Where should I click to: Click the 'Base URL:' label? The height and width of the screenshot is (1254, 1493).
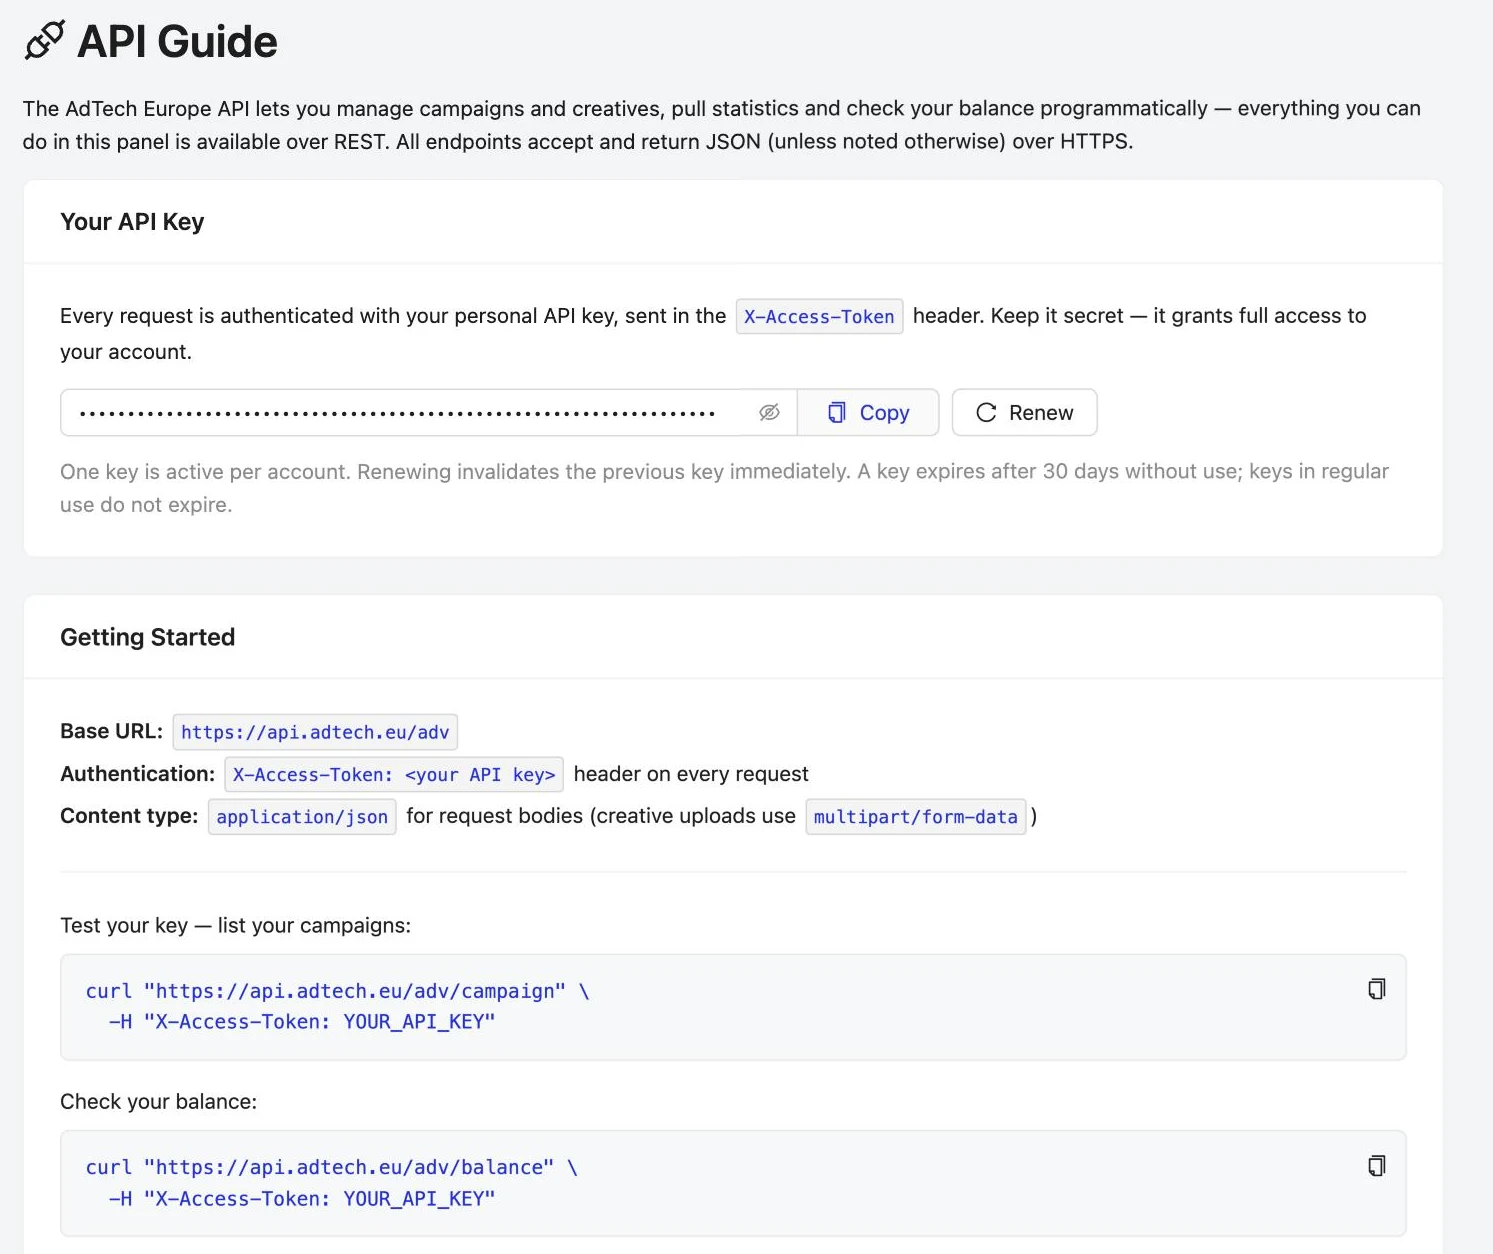coord(111,731)
